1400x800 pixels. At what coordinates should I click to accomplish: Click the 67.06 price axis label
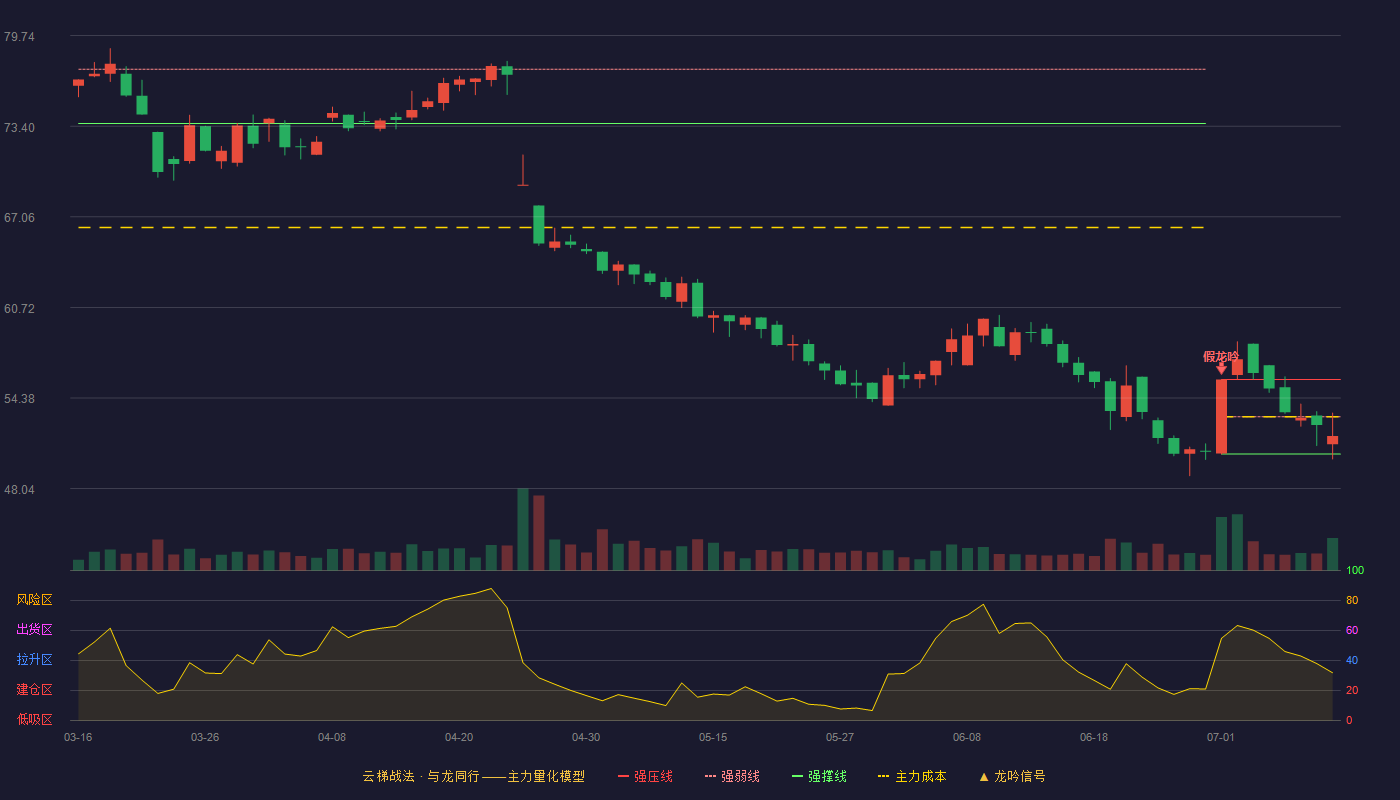coord(19,218)
